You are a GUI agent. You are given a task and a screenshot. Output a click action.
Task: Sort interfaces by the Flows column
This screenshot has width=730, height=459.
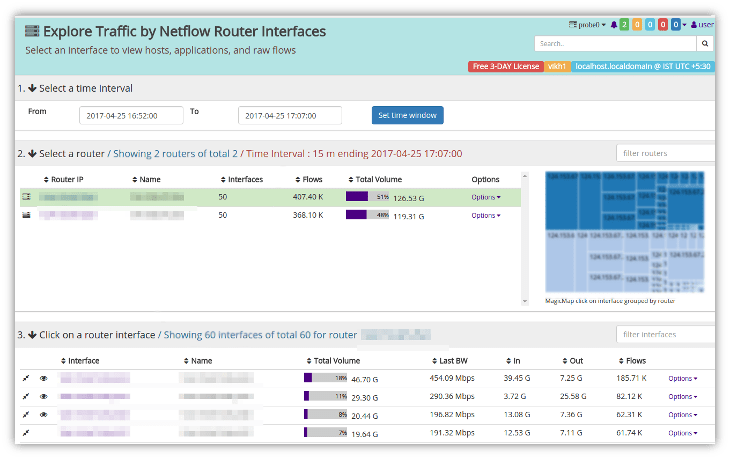click(632, 361)
